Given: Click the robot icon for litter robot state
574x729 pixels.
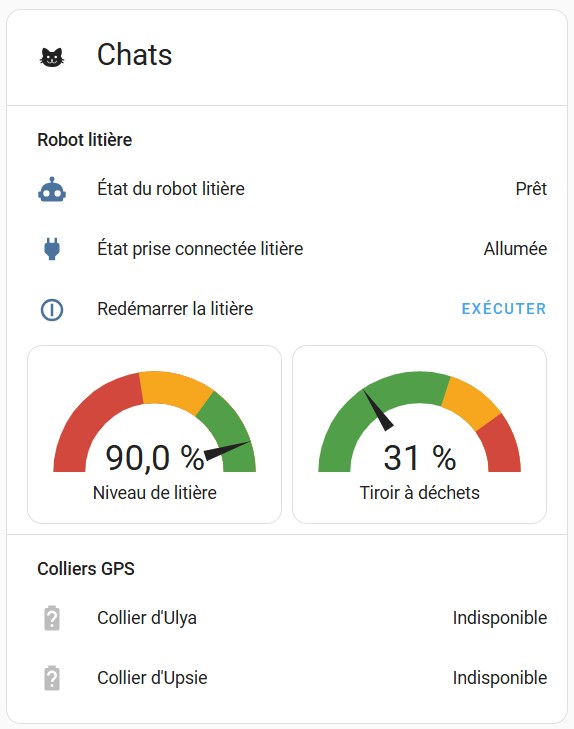Looking at the screenshot, I should click(52, 189).
